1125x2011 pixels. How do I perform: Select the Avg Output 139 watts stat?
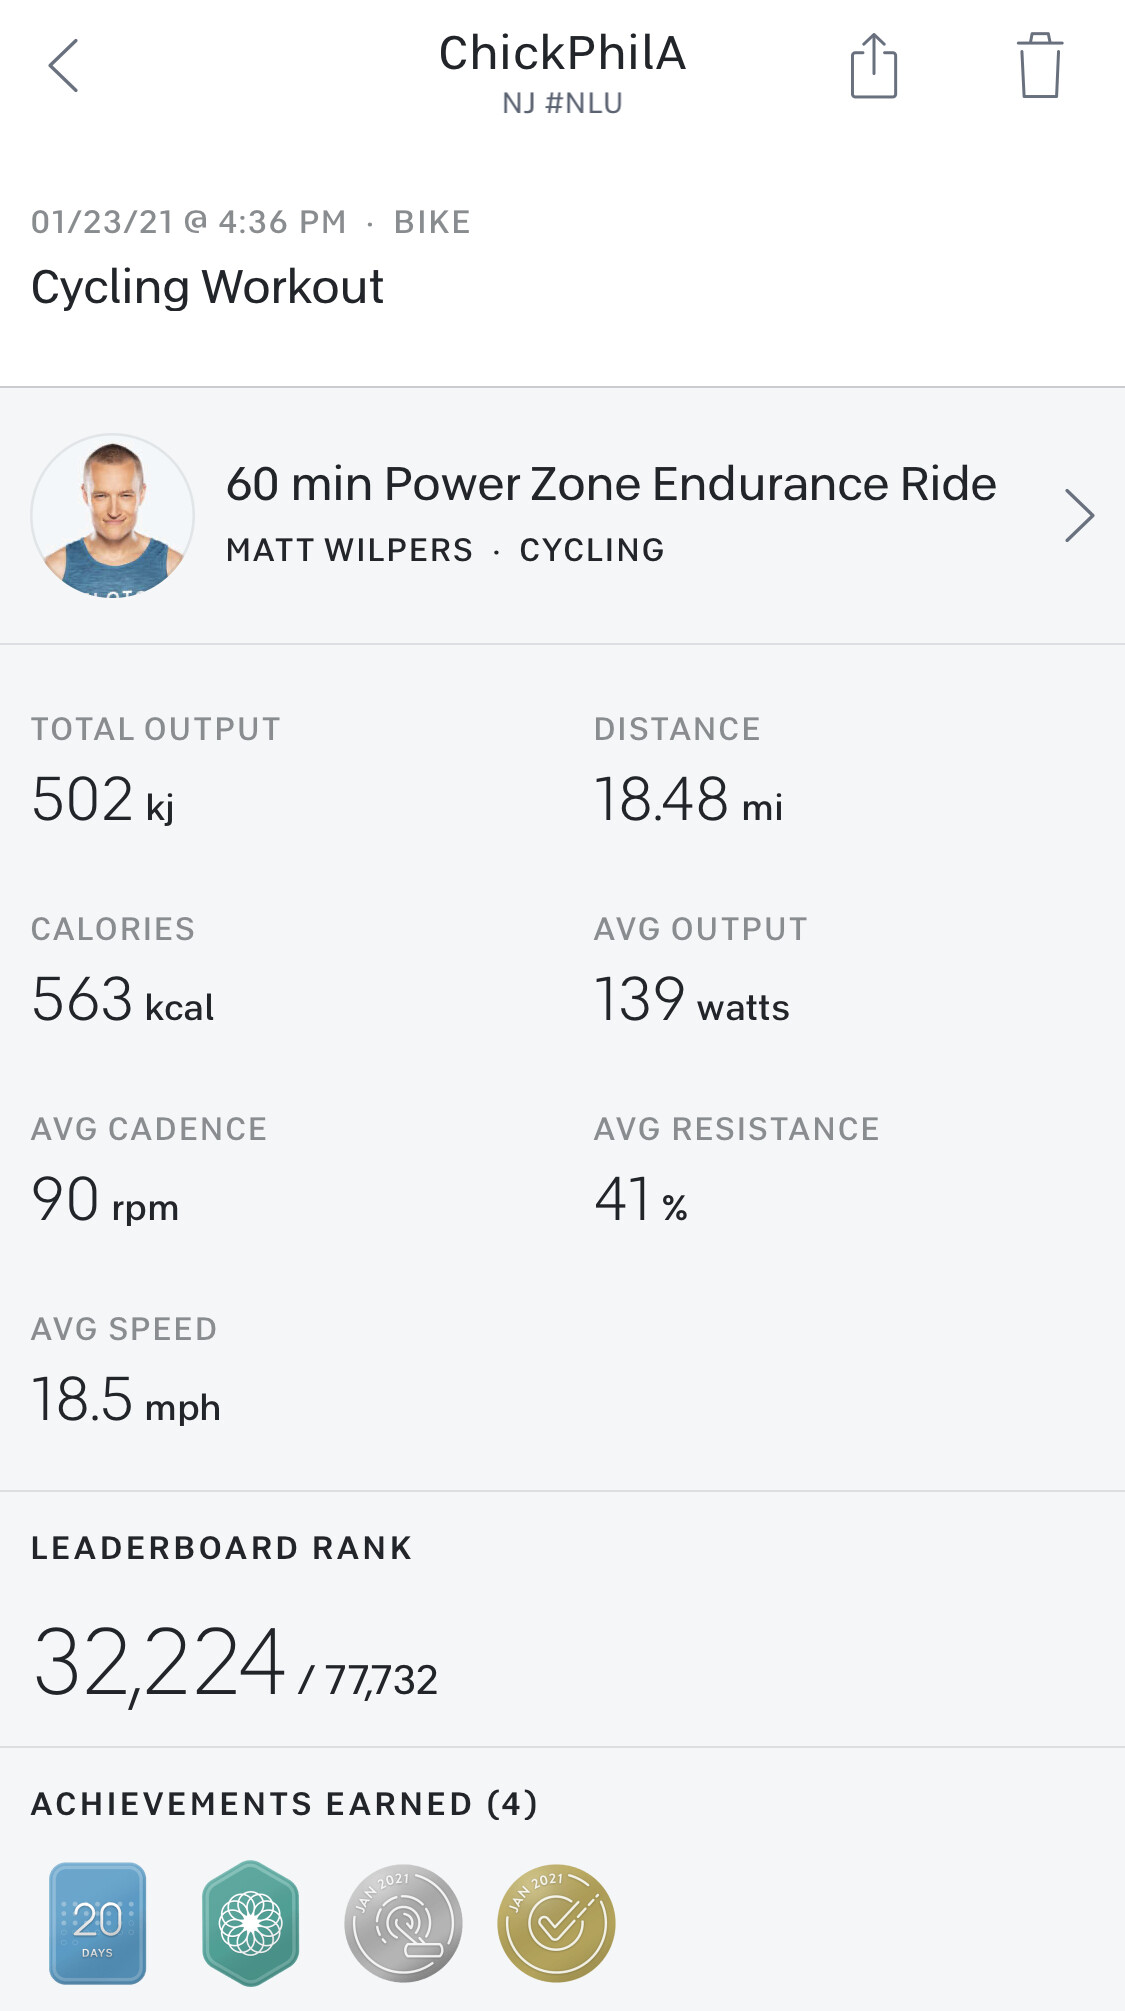691,1000
